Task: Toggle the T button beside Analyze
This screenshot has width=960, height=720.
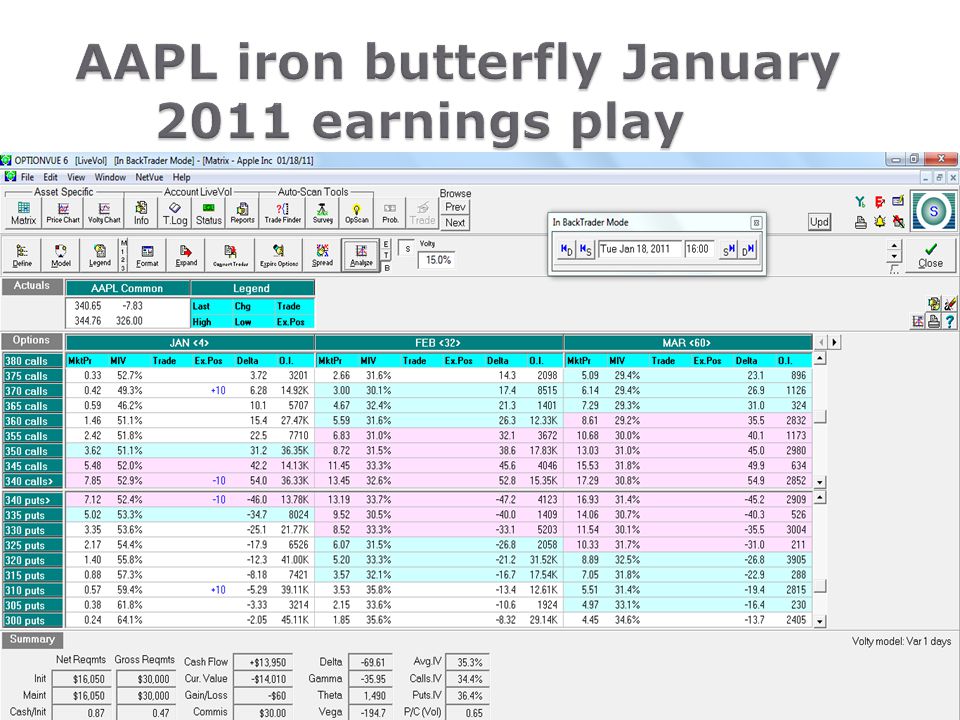Action: coord(386,256)
